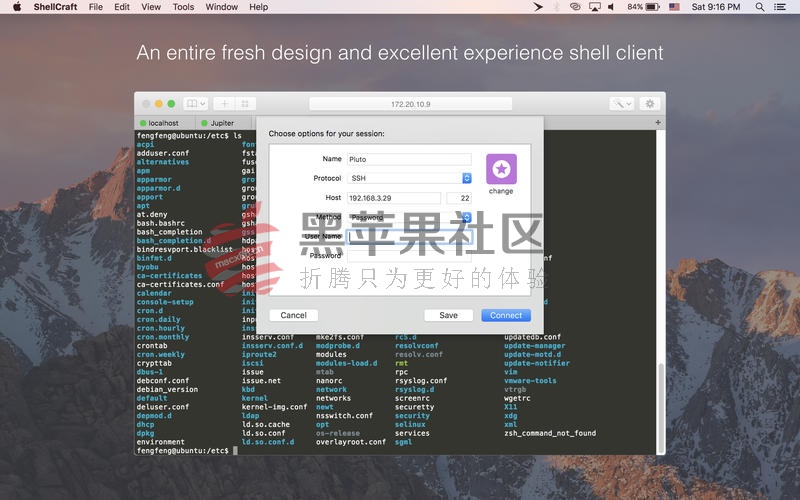800x500 pixels.
Task: Click the US flag input source icon
Action: point(674,7)
